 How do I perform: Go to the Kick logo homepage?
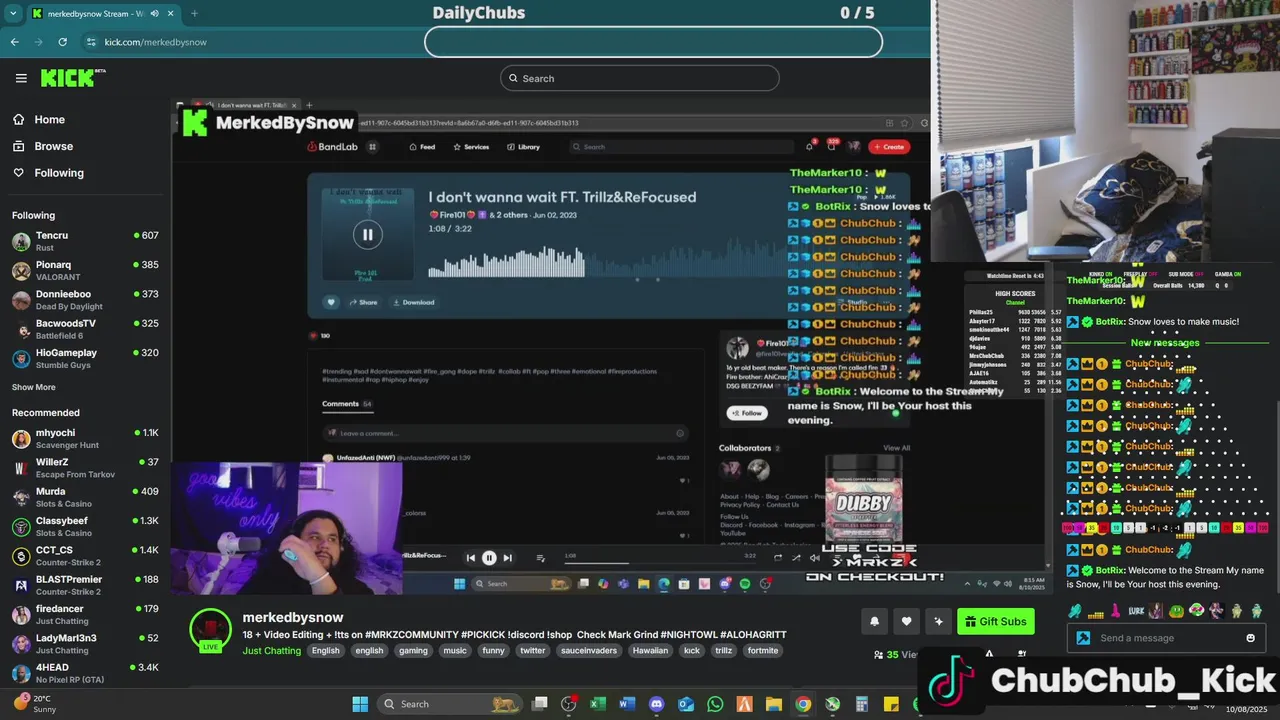tap(73, 78)
